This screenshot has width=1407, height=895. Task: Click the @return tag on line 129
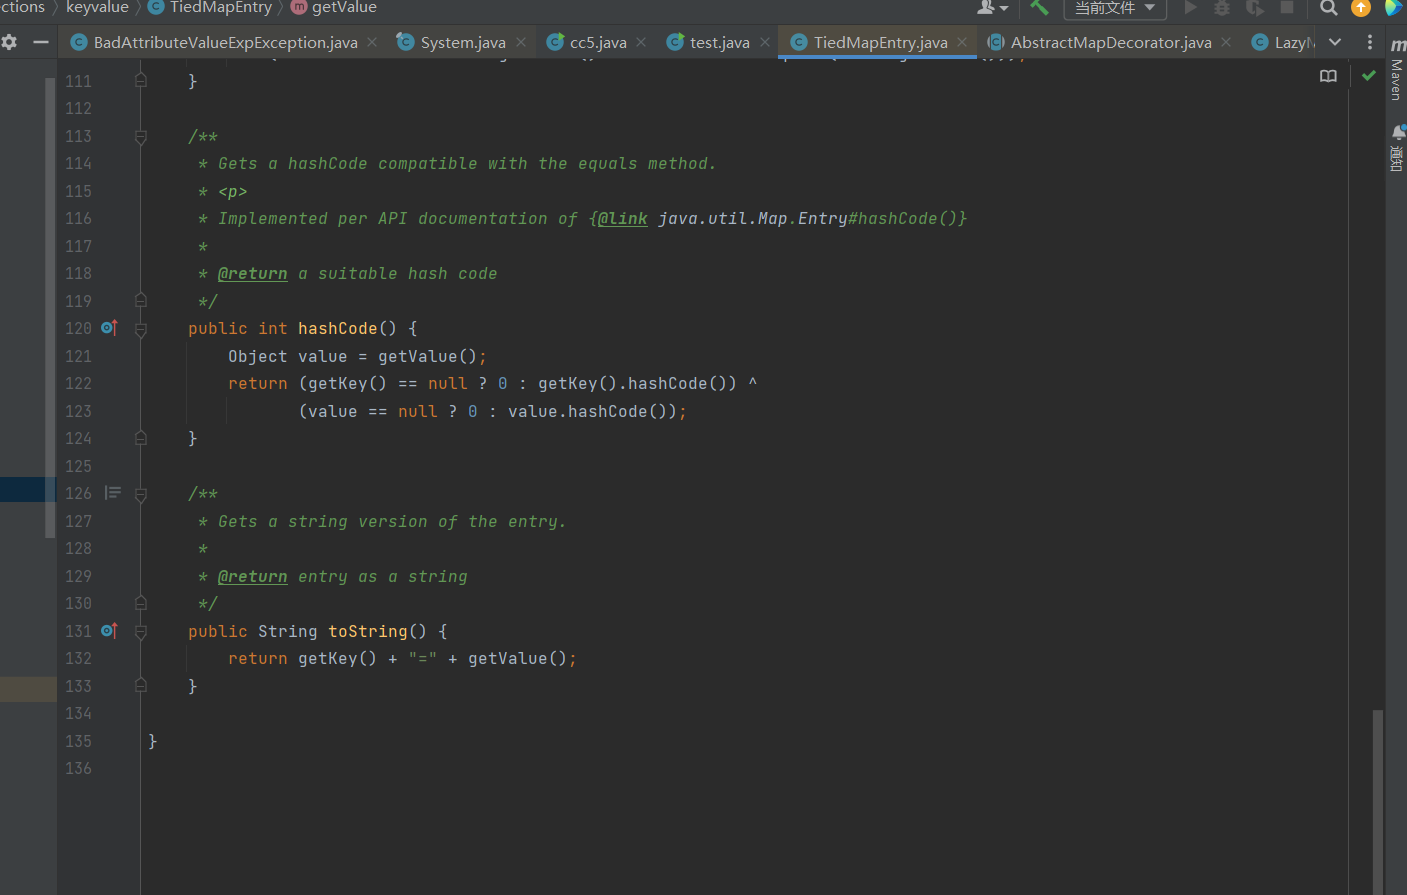click(x=253, y=576)
